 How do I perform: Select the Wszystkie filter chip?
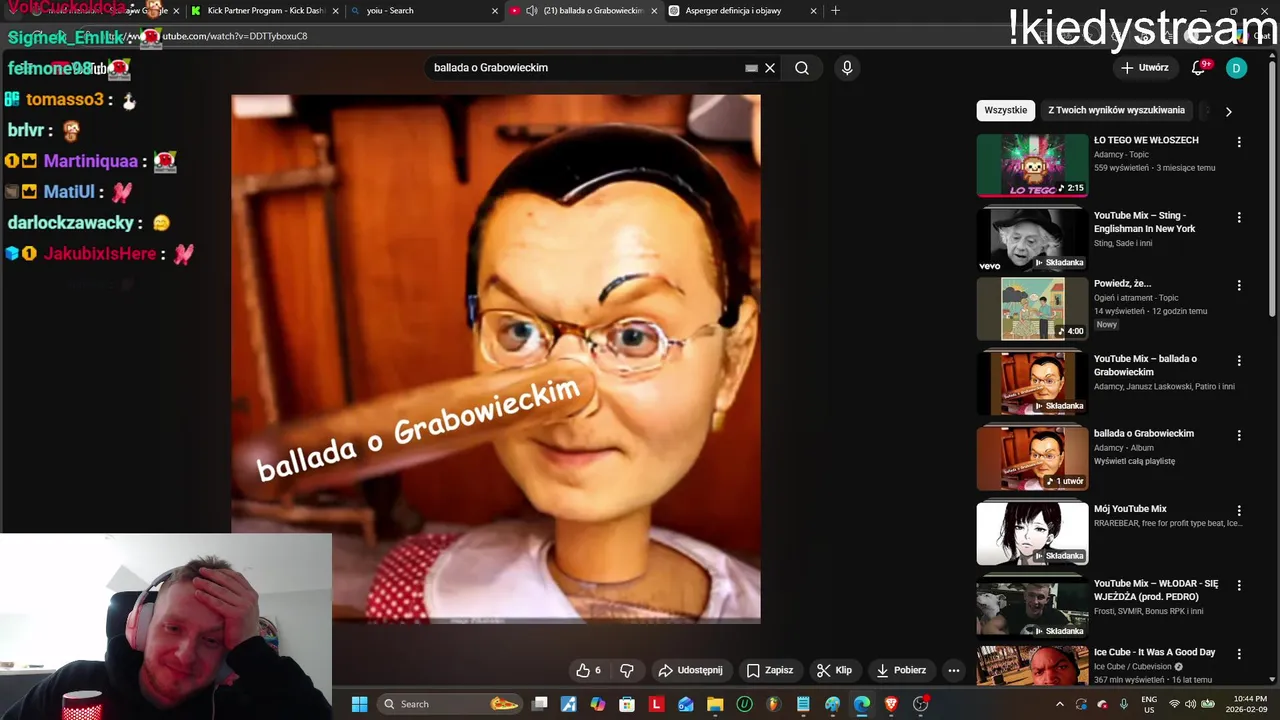click(1005, 110)
